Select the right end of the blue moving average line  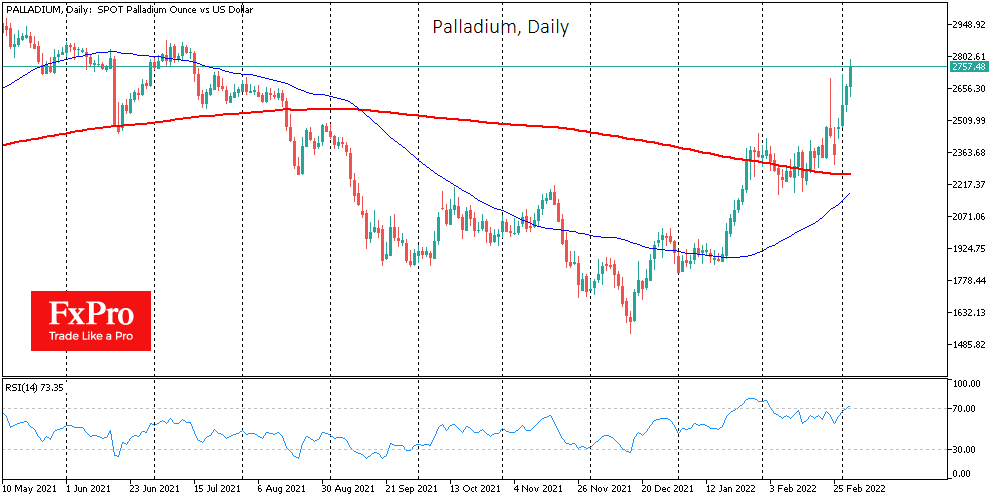(849, 194)
